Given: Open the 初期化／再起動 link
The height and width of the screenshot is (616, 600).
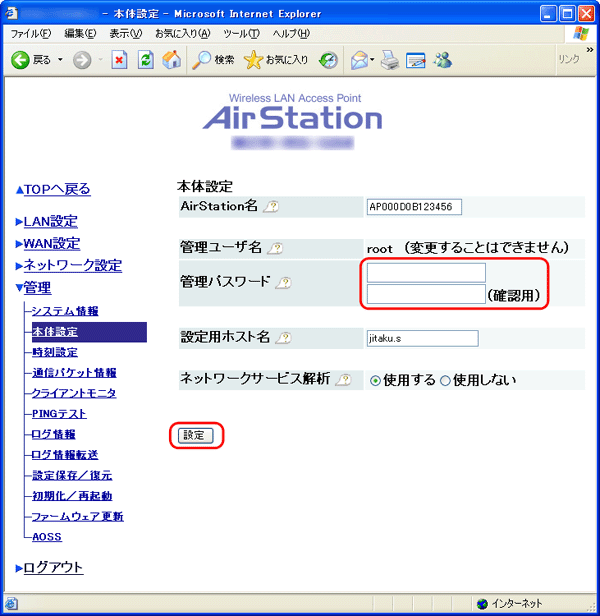Looking at the screenshot, I should pyautogui.click(x=72, y=496).
